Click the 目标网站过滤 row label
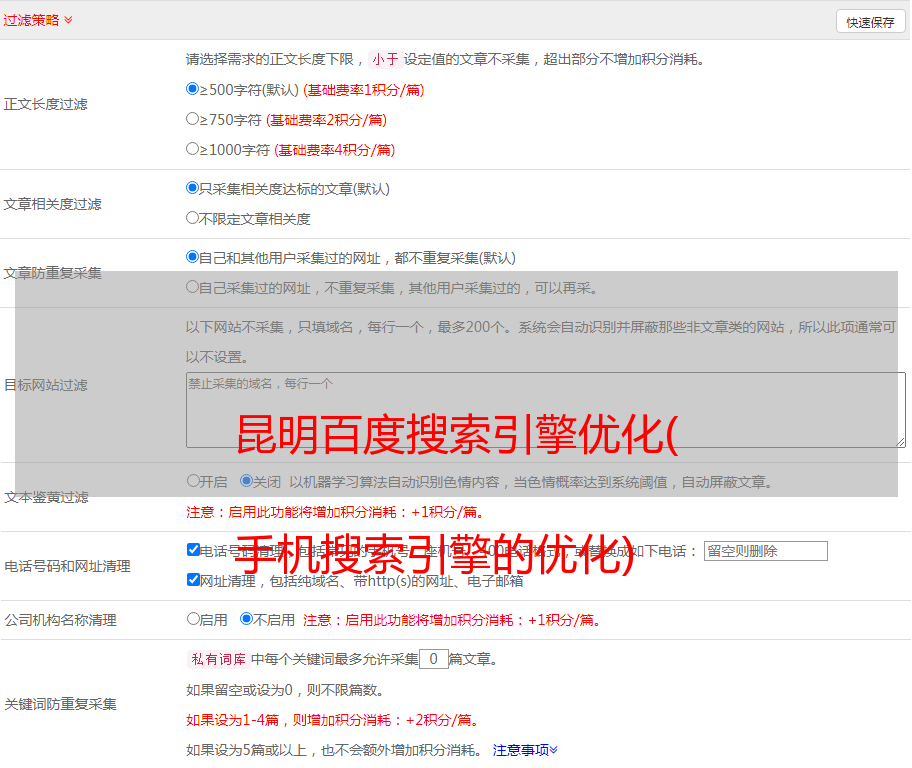Viewport: 912px width, 768px height. click(45, 385)
